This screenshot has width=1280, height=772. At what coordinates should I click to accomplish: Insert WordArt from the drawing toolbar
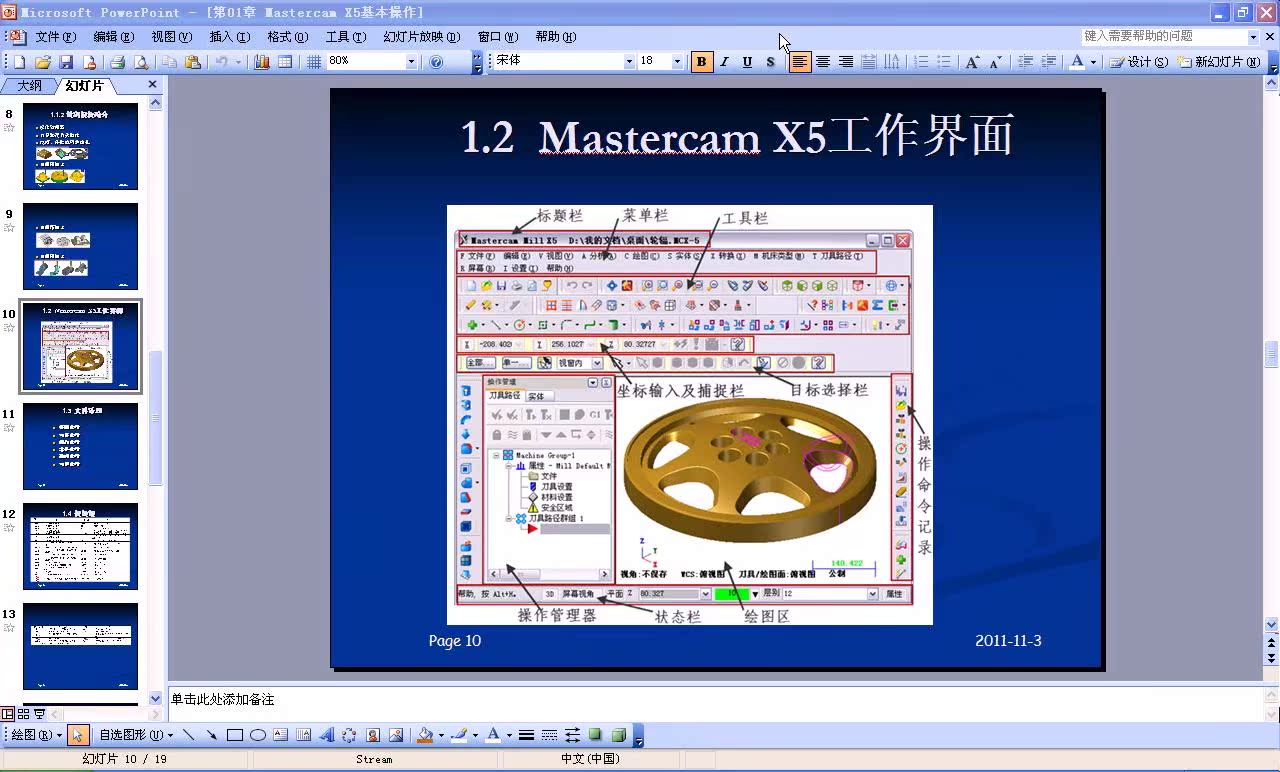(327, 735)
